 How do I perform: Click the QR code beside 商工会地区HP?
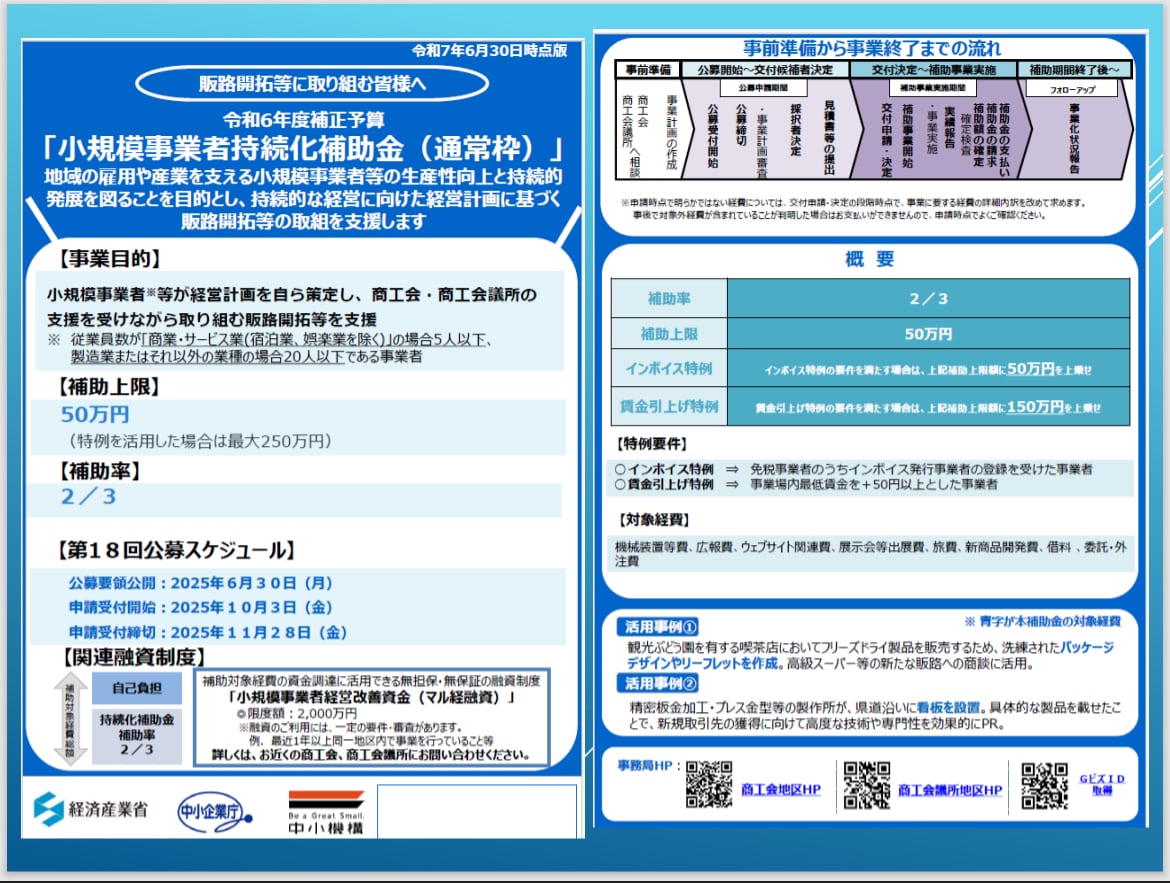coord(709,784)
